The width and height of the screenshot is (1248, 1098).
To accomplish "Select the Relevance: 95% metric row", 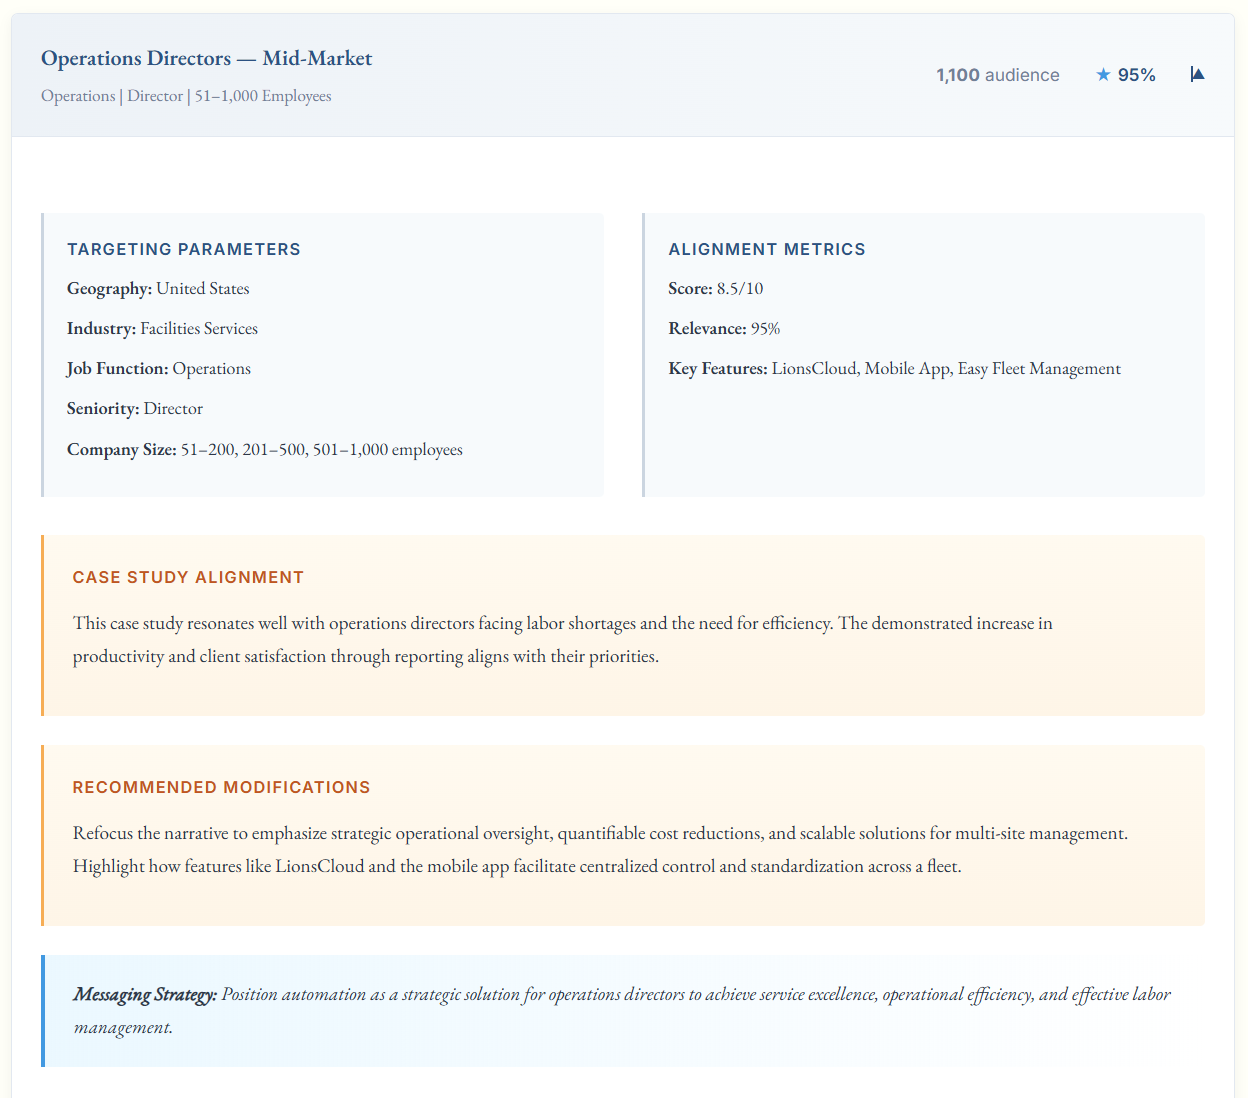I will pyautogui.click(x=724, y=329).
